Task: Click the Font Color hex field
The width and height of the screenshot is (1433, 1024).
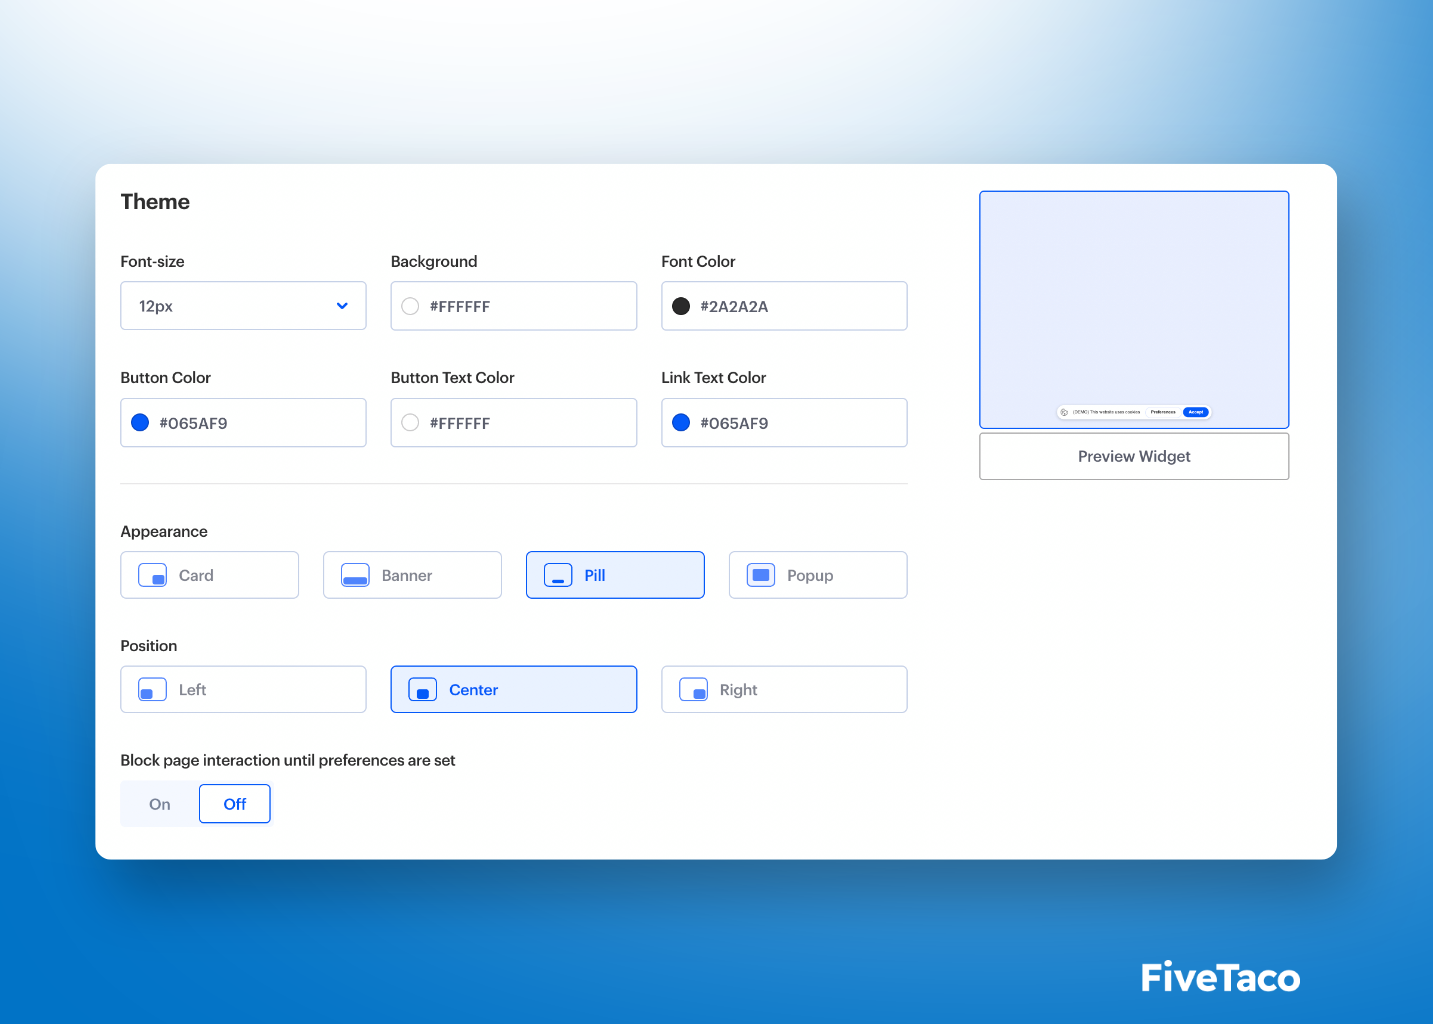Action: 784,306
